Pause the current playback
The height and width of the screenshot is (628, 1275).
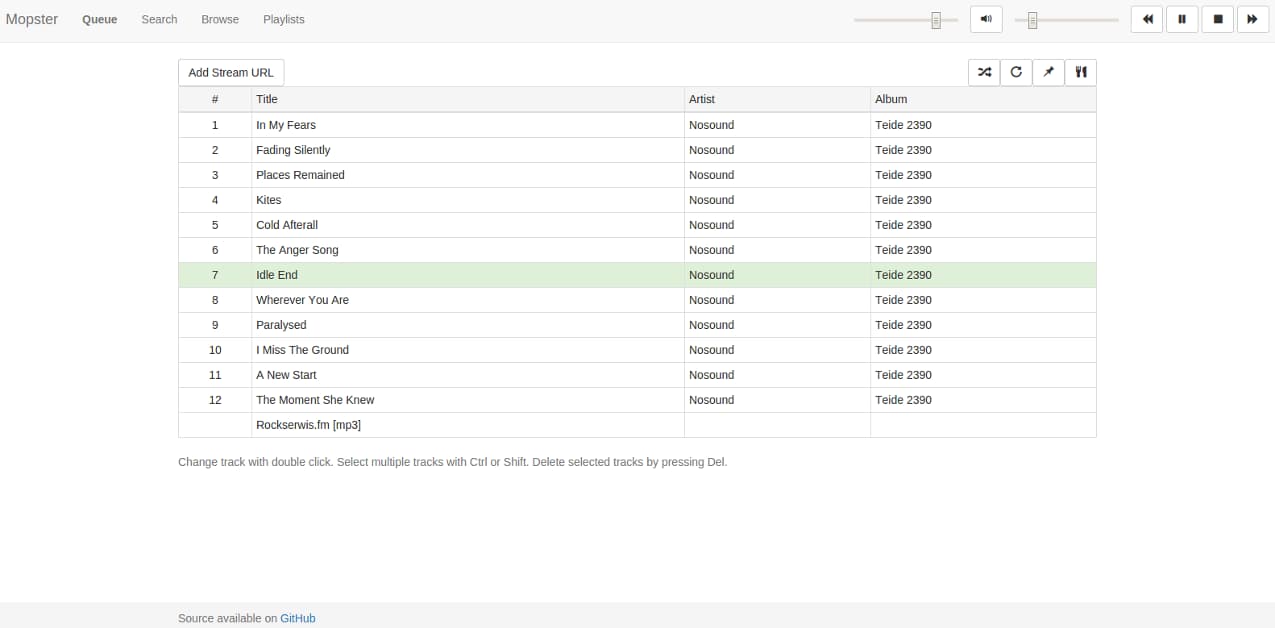[1182, 19]
